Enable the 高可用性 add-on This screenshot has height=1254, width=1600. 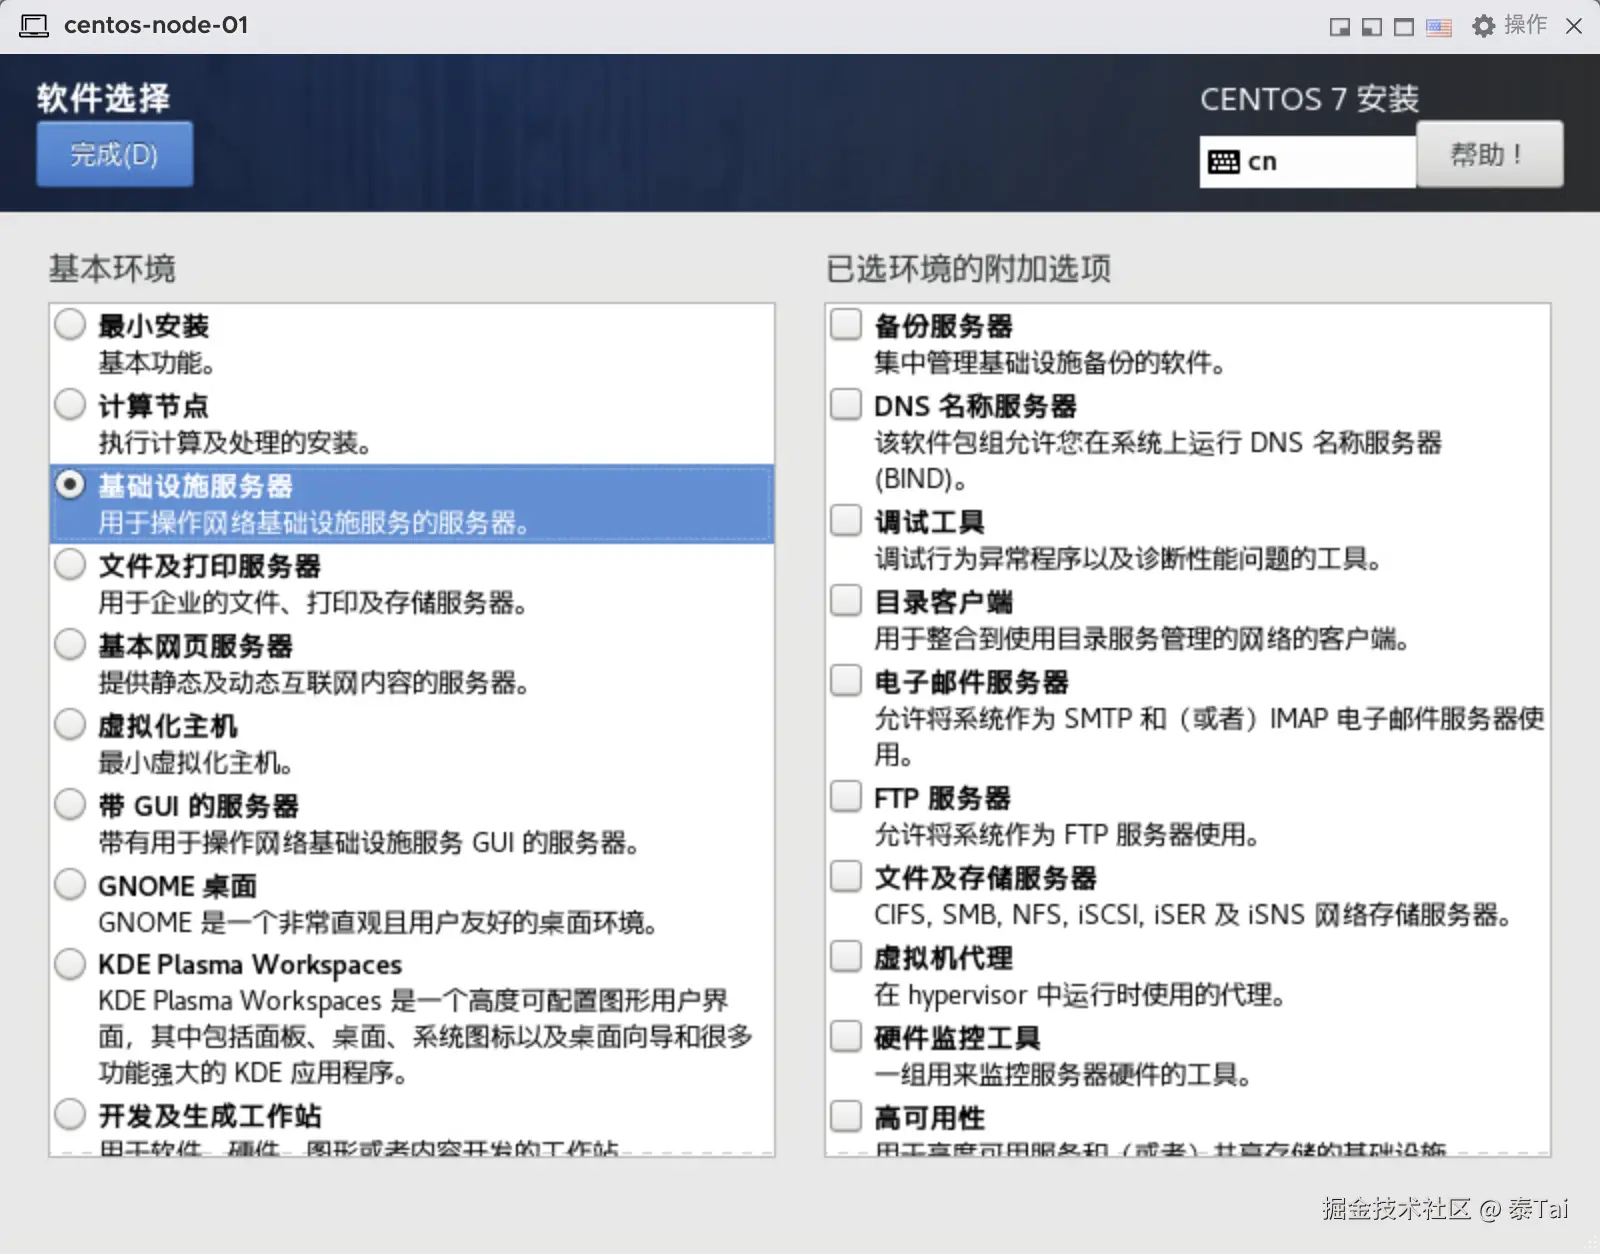(845, 1116)
